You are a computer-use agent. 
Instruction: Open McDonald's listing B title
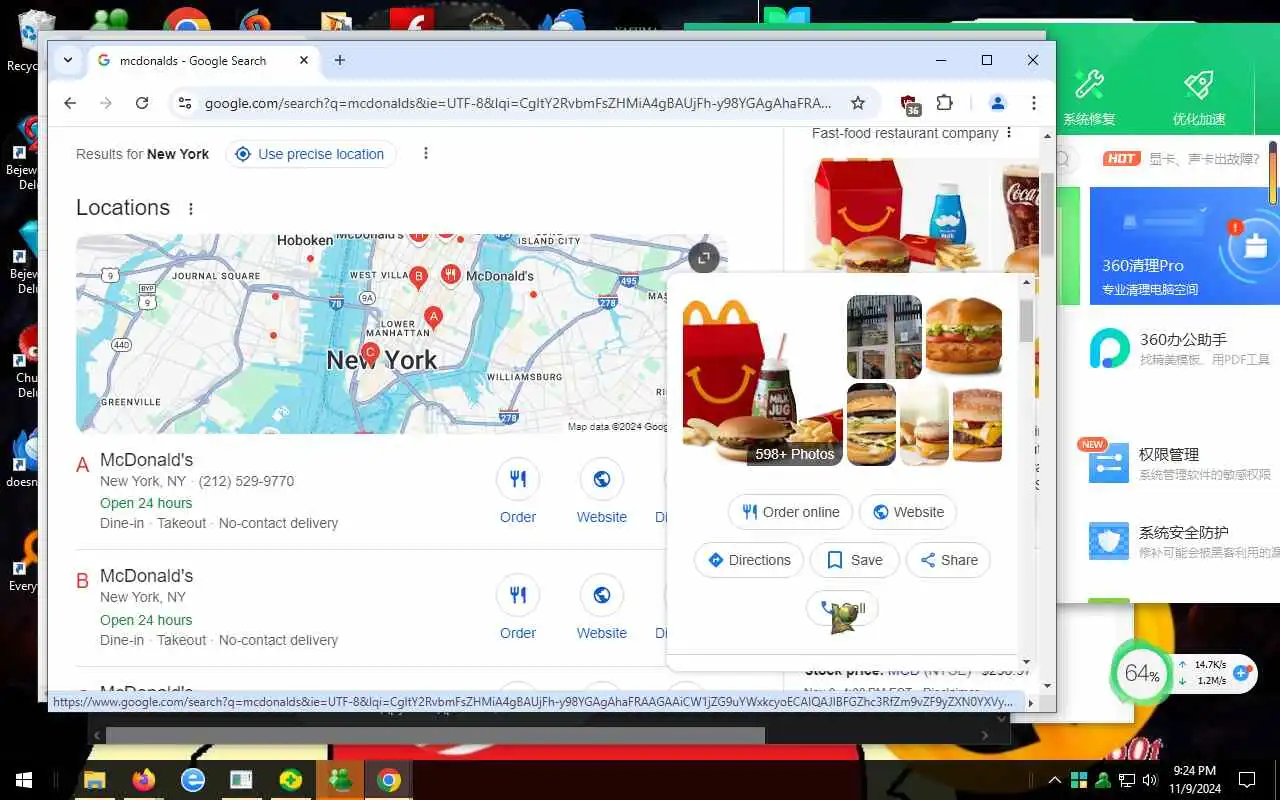(x=147, y=576)
